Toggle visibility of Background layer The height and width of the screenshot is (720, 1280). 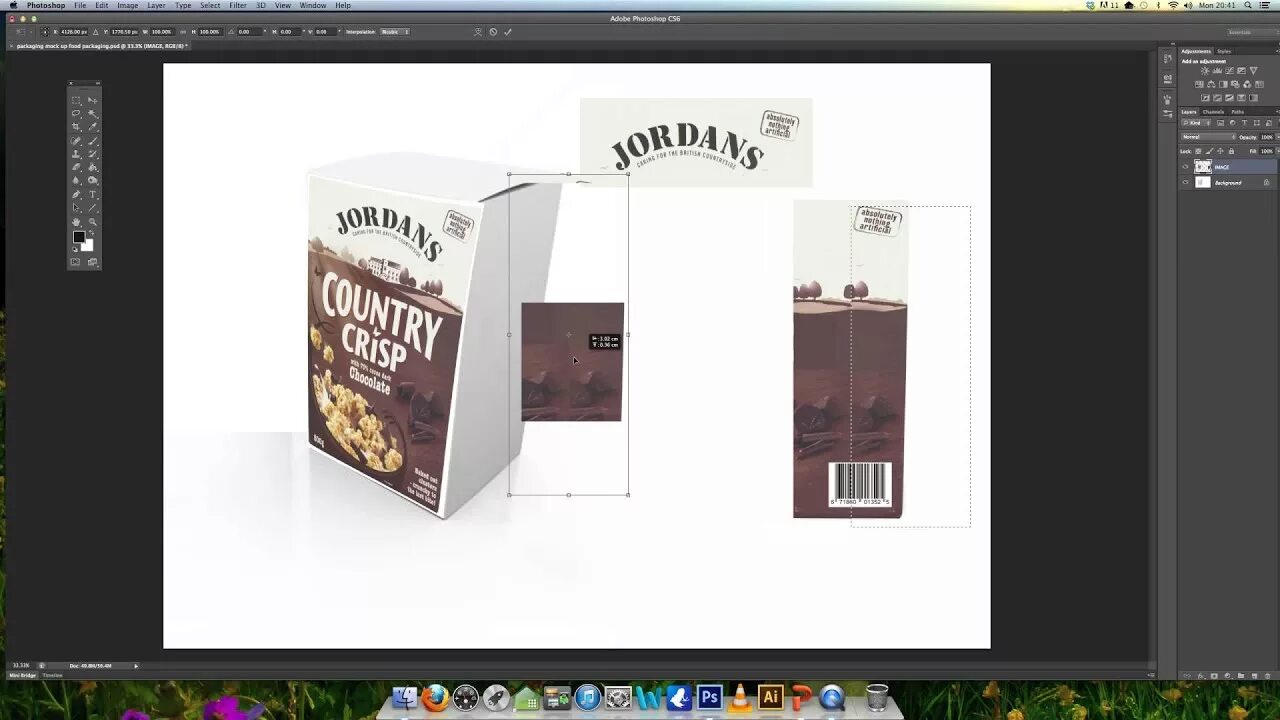coord(1185,182)
